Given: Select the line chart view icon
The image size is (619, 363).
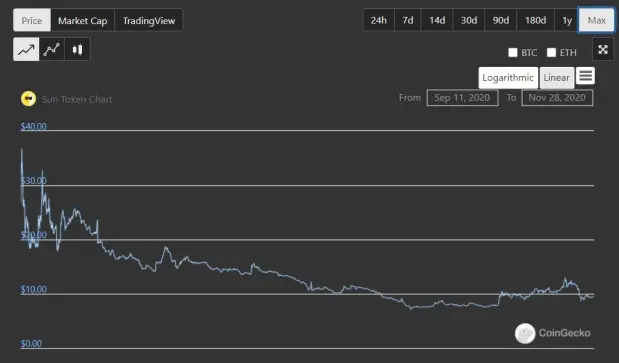Looking at the screenshot, I should [x=26, y=49].
